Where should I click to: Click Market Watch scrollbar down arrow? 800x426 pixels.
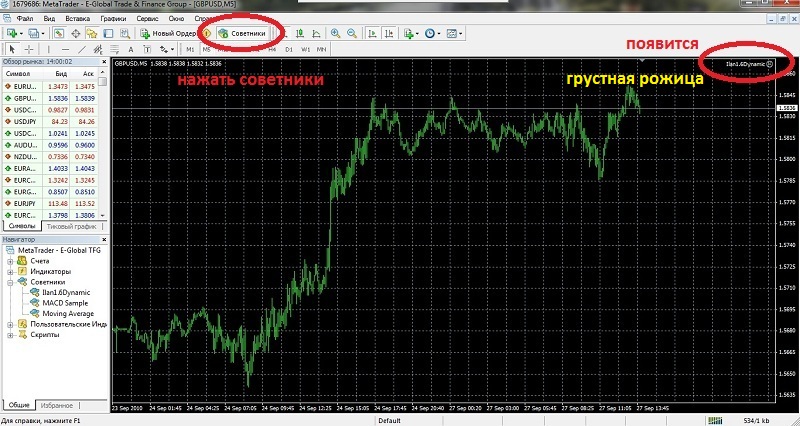[x=103, y=216]
